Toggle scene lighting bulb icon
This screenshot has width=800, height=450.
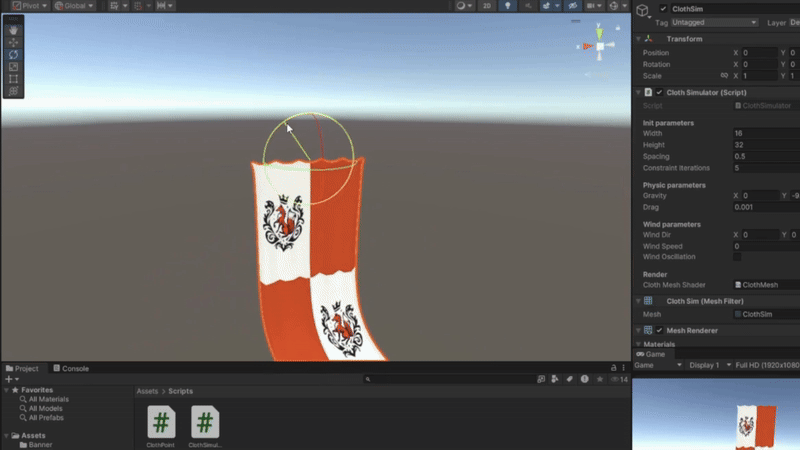[x=510, y=5]
